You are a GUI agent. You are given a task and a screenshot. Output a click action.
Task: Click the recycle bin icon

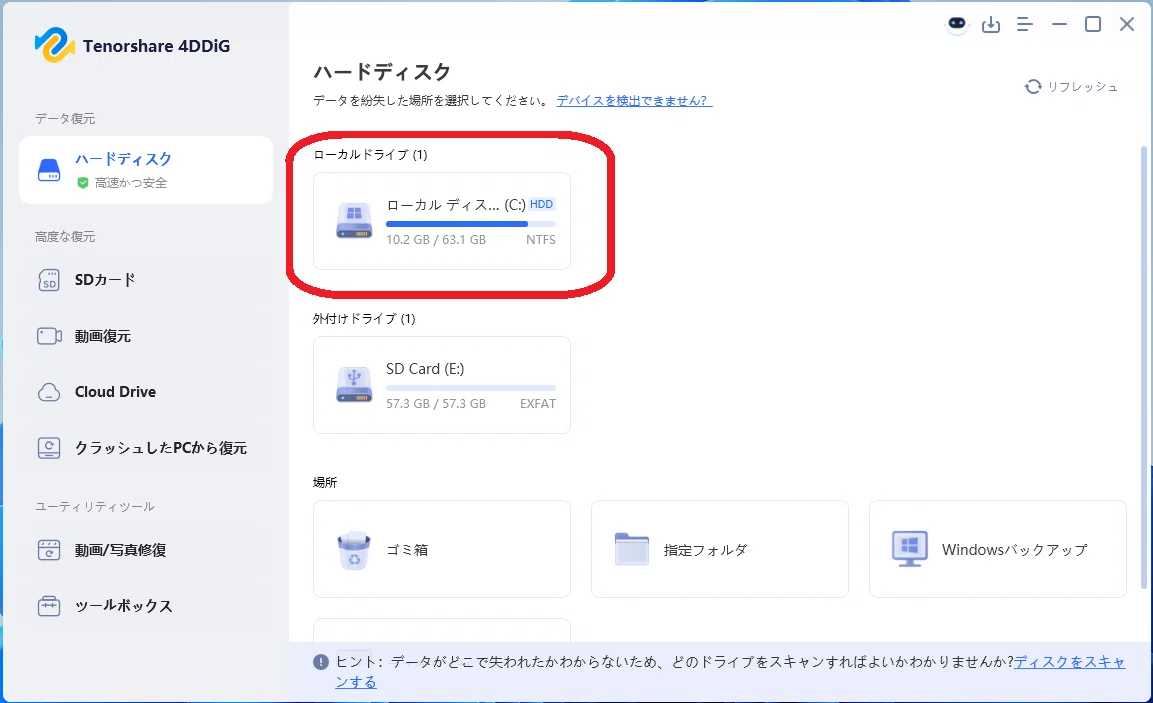coord(354,550)
